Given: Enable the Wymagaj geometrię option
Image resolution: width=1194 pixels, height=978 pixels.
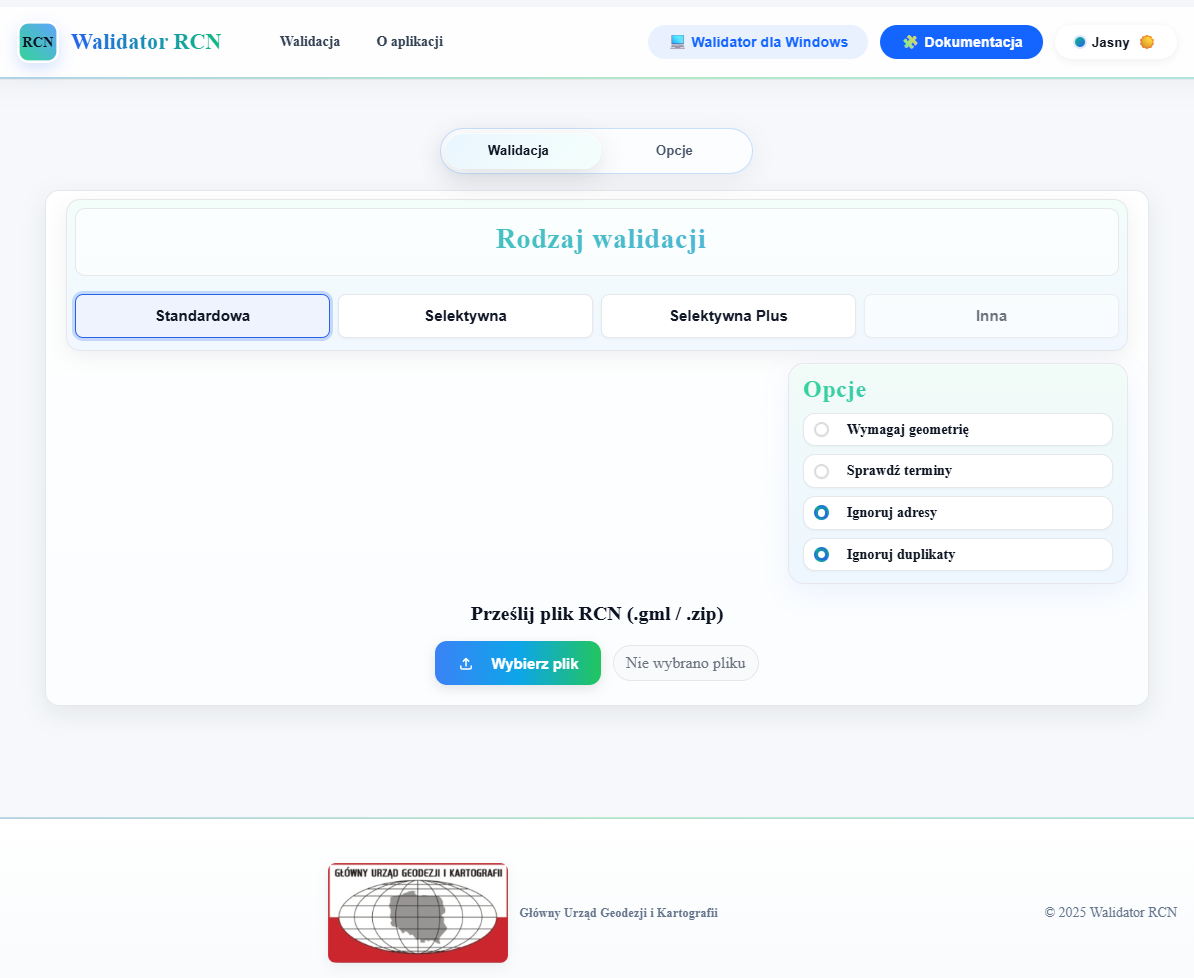Looking at the screenshot, I should [822, 430].
